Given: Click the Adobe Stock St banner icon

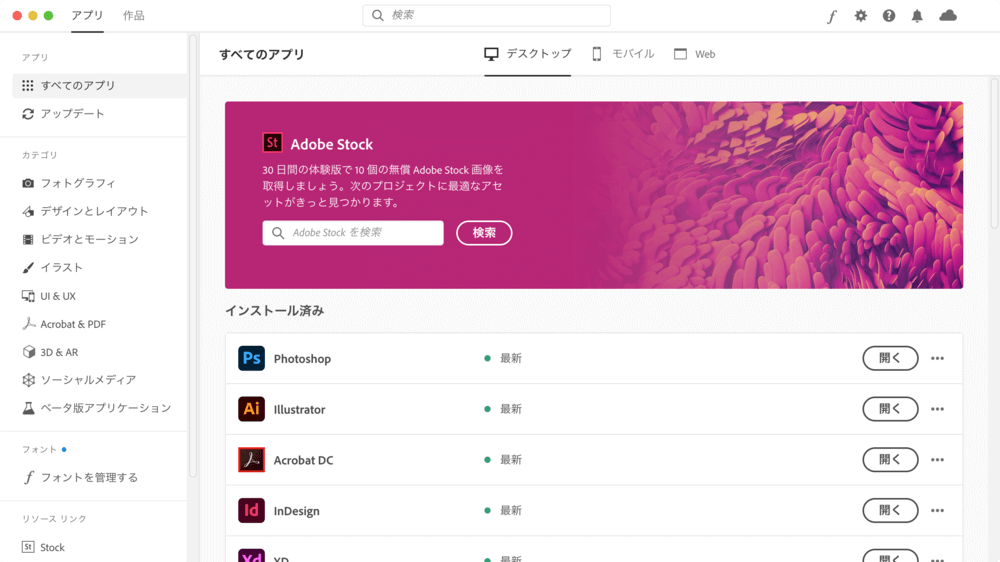Looking at the screenshot, I should 272,143.
